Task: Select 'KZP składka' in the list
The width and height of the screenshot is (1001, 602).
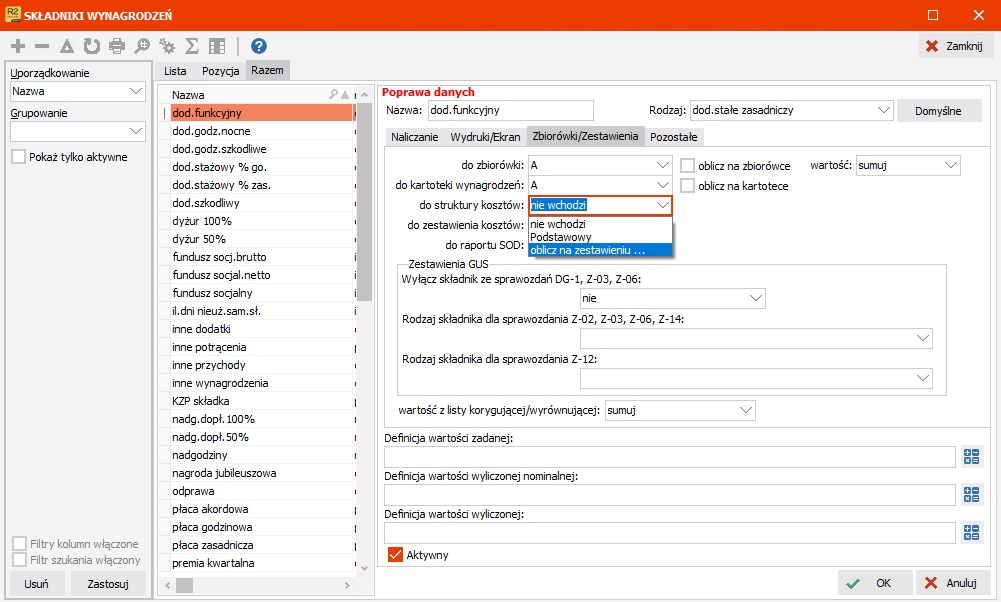Action: tap(261, 401)
